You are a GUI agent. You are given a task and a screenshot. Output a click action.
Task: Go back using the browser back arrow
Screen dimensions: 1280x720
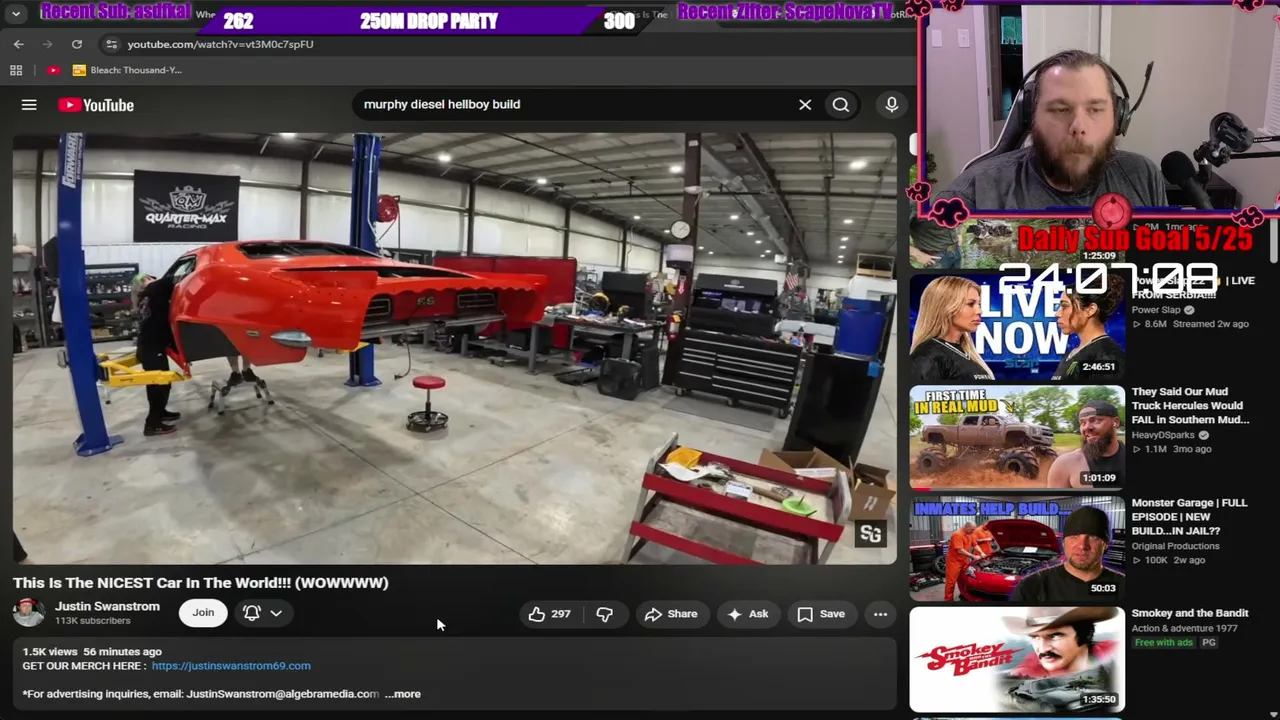(x=19, y=44)
